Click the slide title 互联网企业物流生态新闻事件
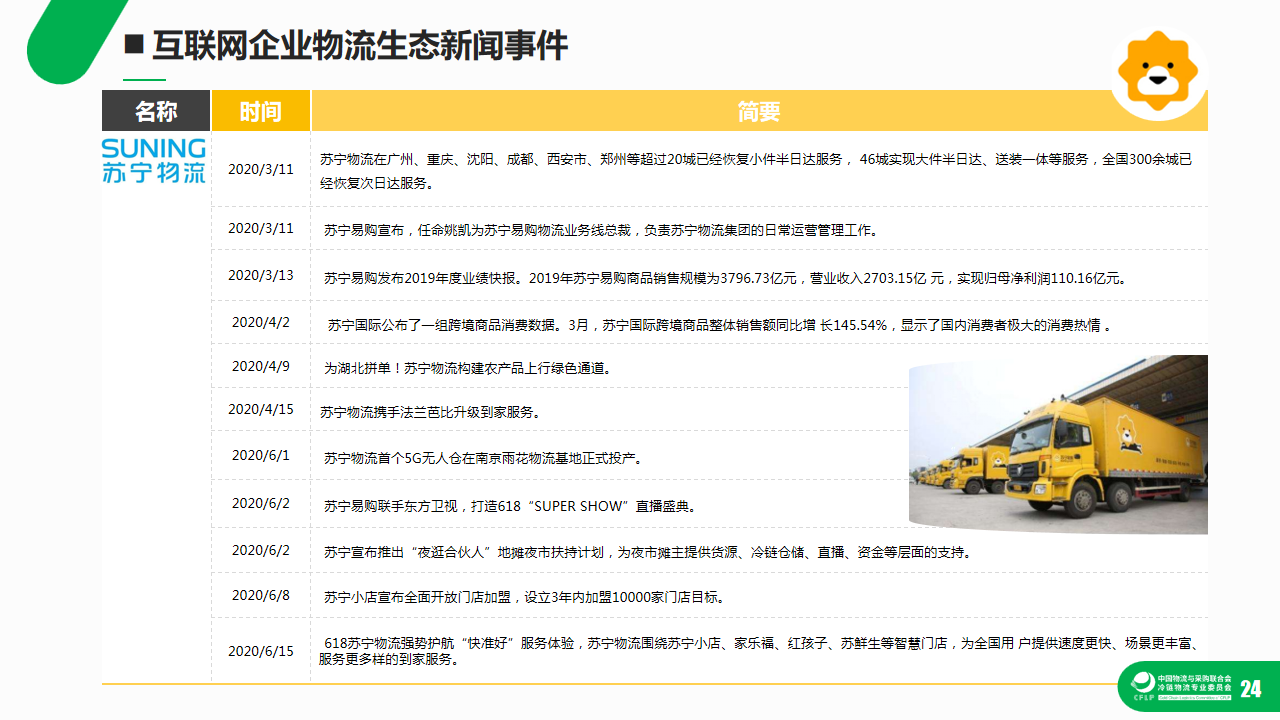 coord(359,45)
